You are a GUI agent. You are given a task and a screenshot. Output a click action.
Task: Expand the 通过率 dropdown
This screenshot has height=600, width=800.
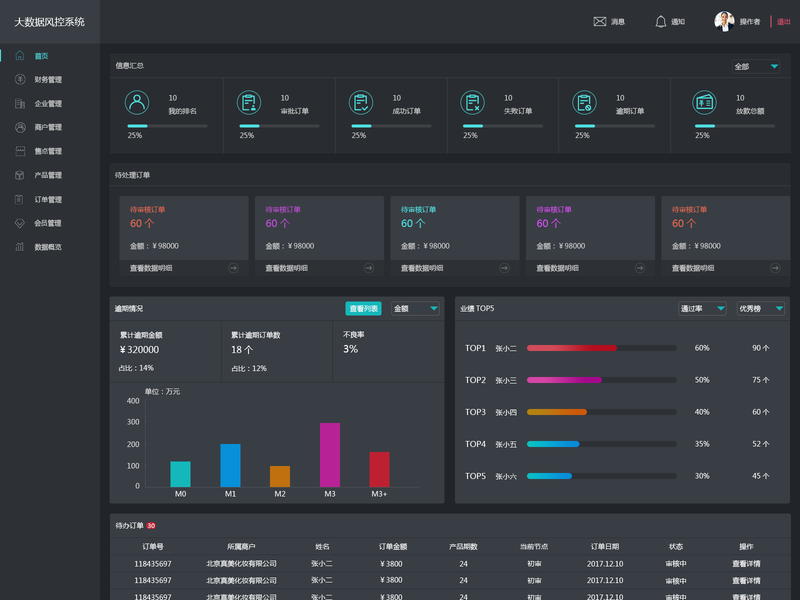(x=702, y=309)
